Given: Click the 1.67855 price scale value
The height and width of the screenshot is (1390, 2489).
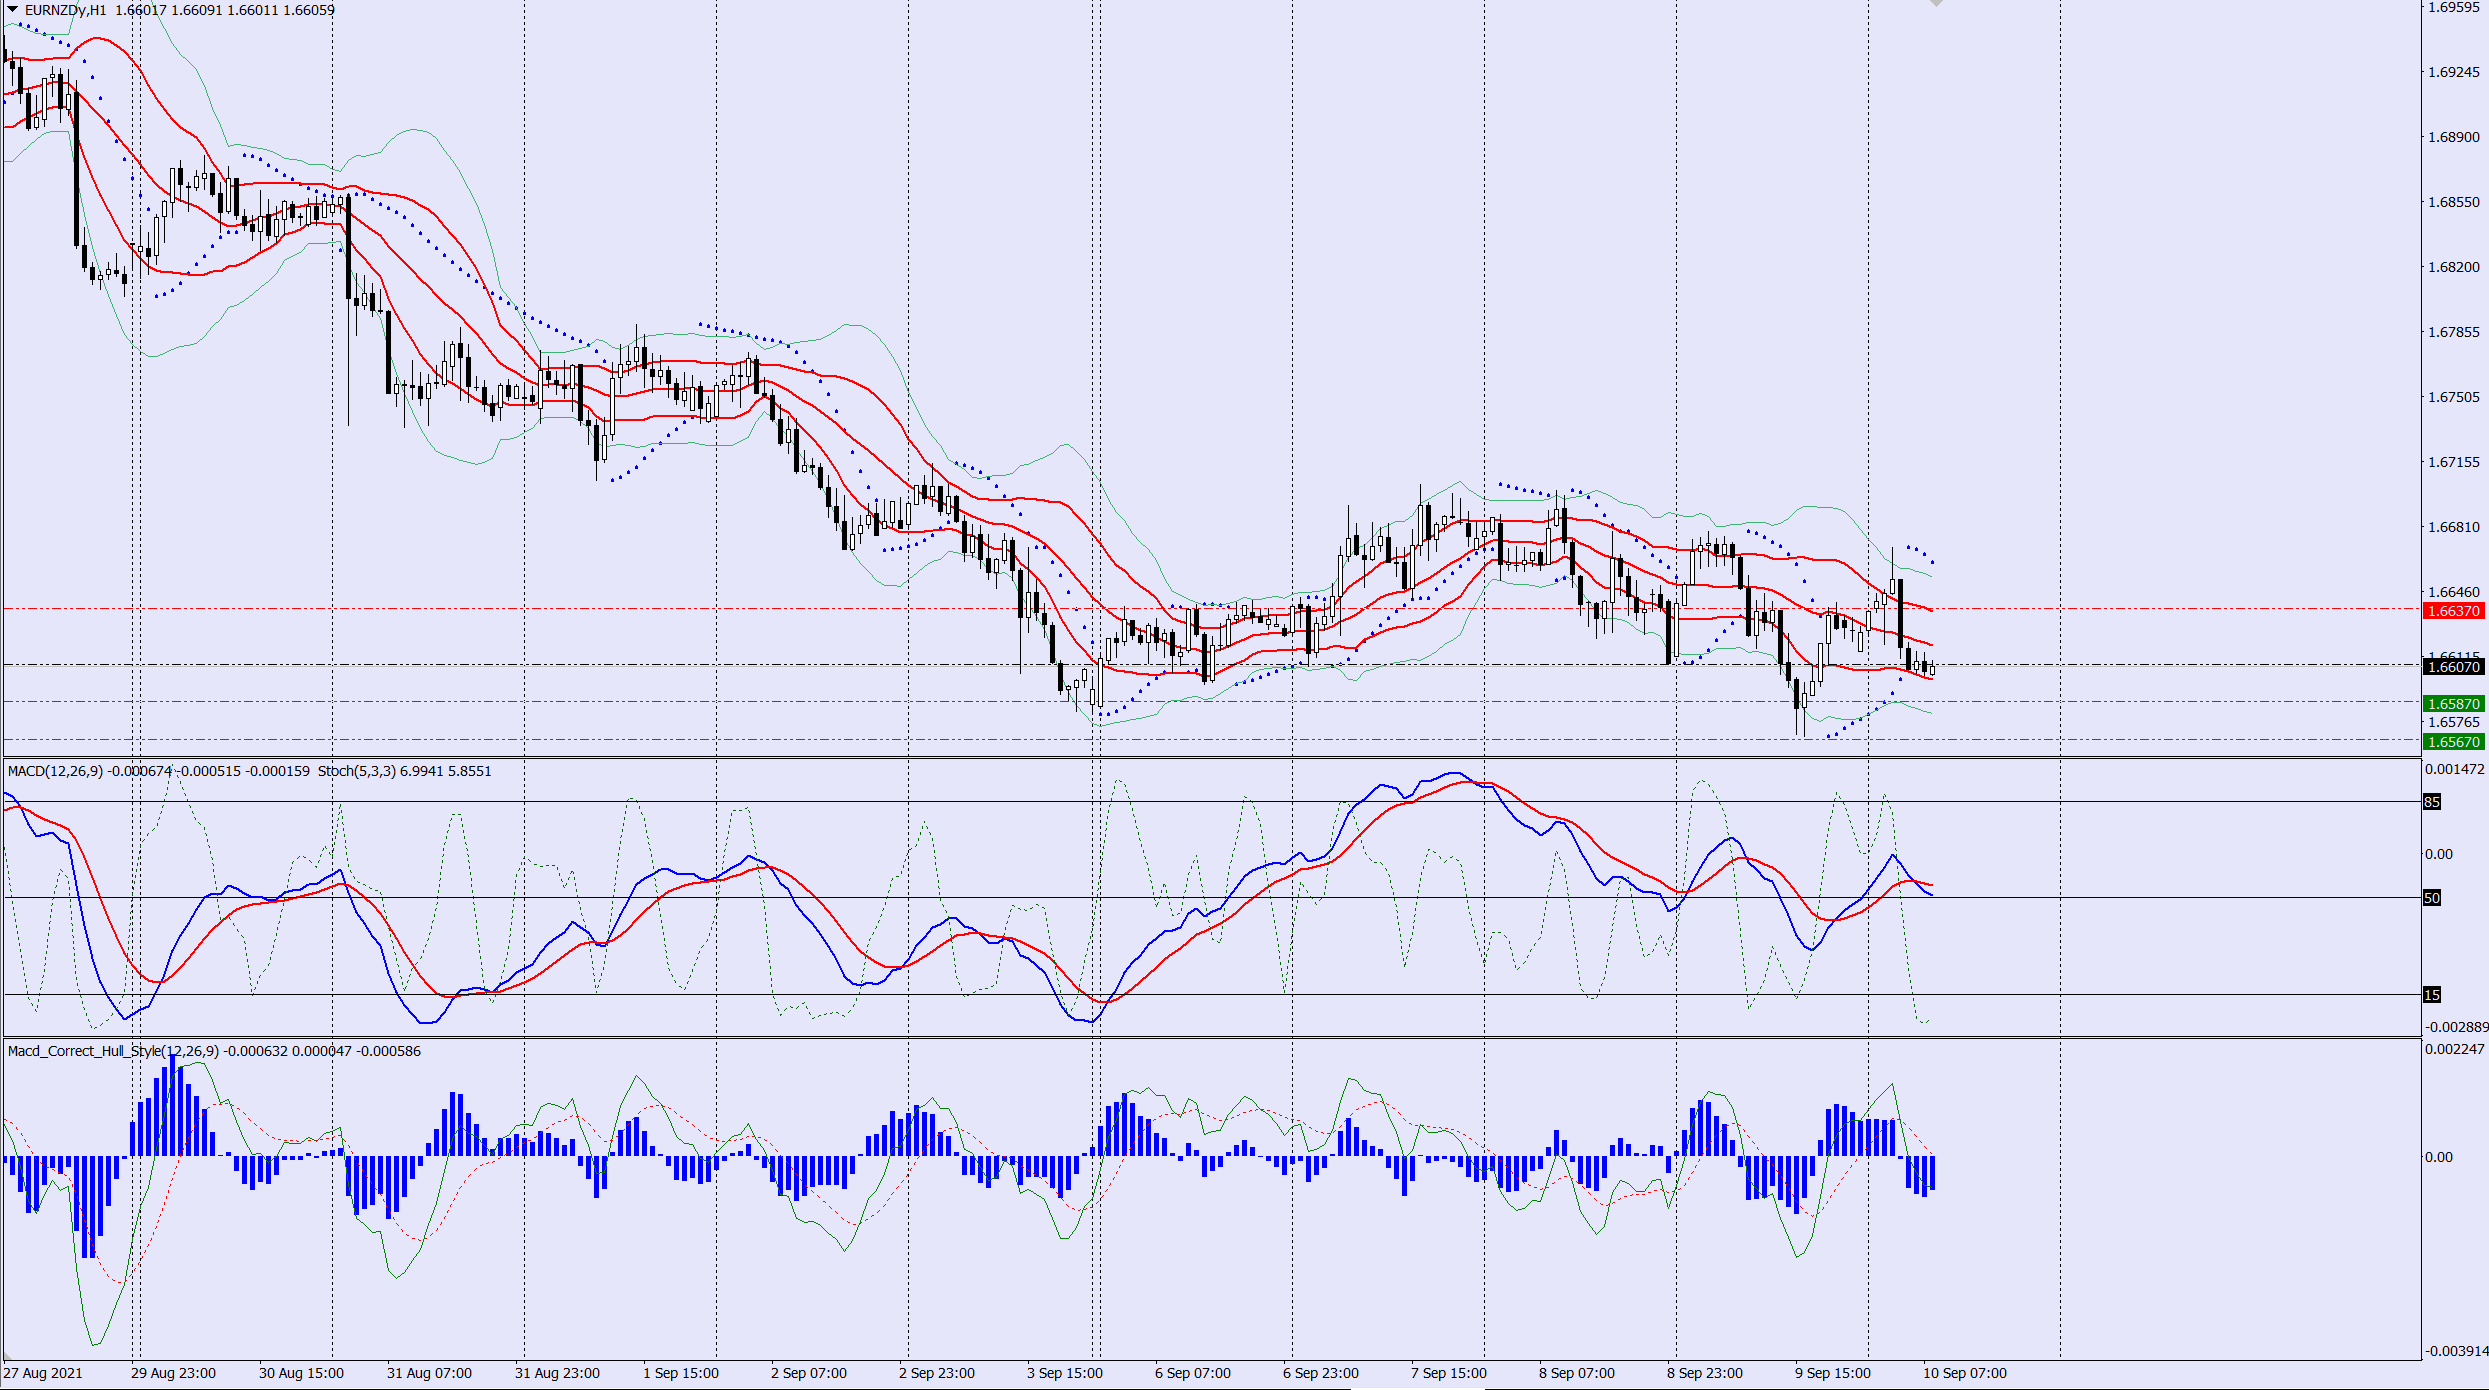Looking at the screenshot, I should (2454, 332).
